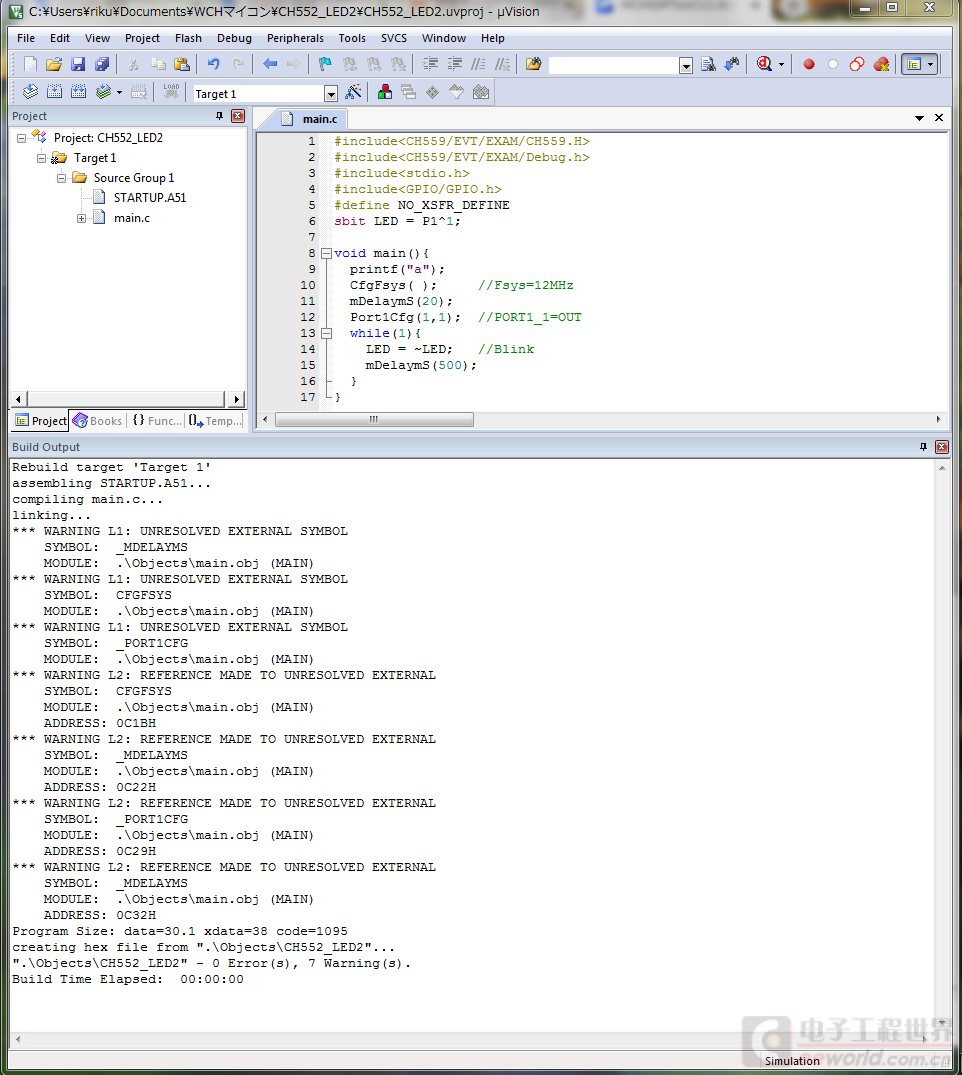The image size is (962, 1075).
Task: Open the Peripherals menu
Action: (x=295, y=38)
